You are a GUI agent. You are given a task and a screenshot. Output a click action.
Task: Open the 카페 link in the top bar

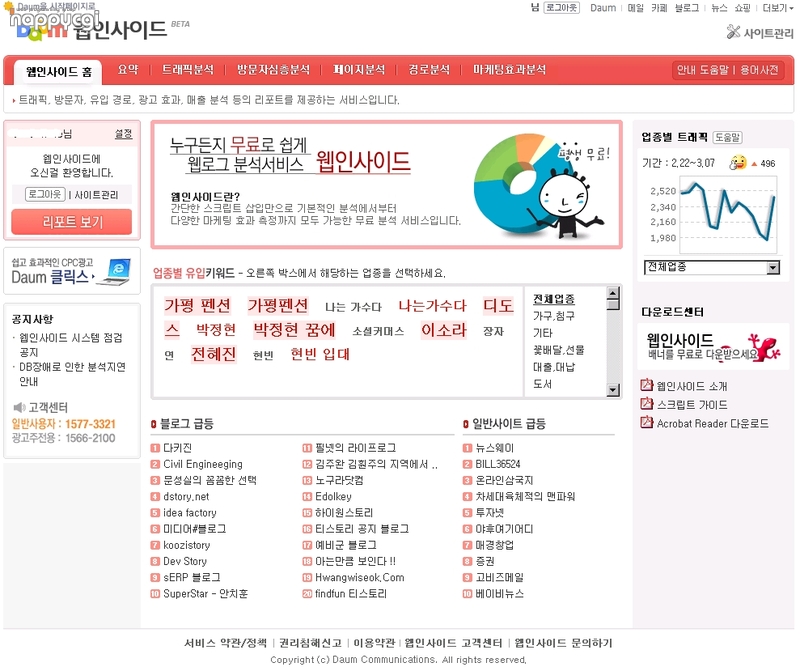[x=659, y=8]
